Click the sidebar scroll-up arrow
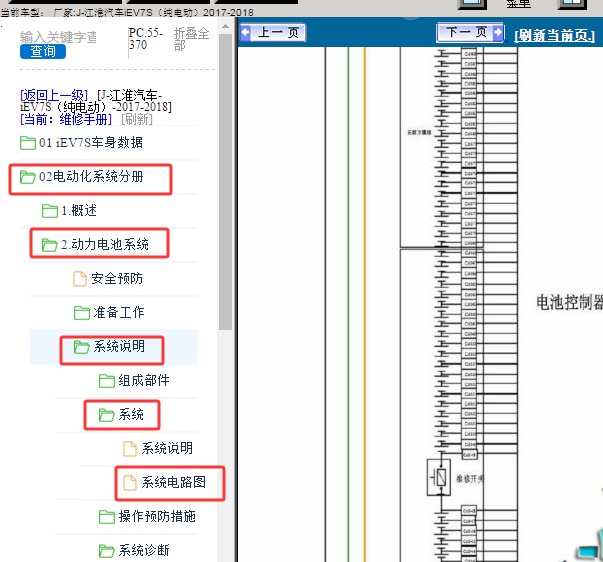Image resolution: width=603 pixels, height=562 pixels. pyautogui.click(x=226, y=27)
